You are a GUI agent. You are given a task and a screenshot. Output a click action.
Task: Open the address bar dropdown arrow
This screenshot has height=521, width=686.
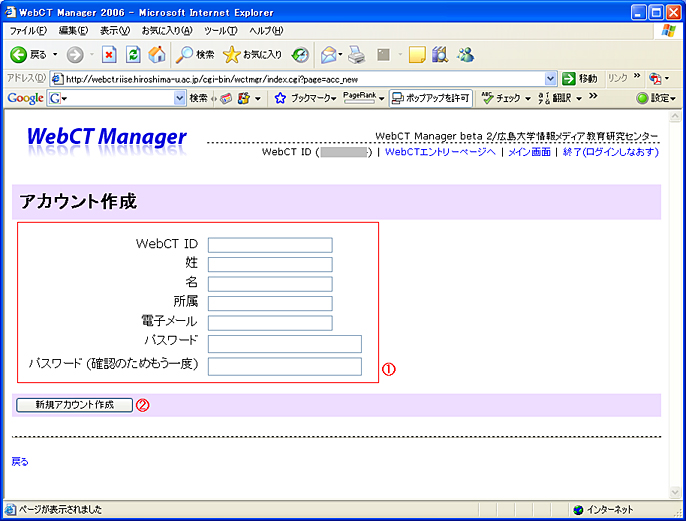[550, 79]
